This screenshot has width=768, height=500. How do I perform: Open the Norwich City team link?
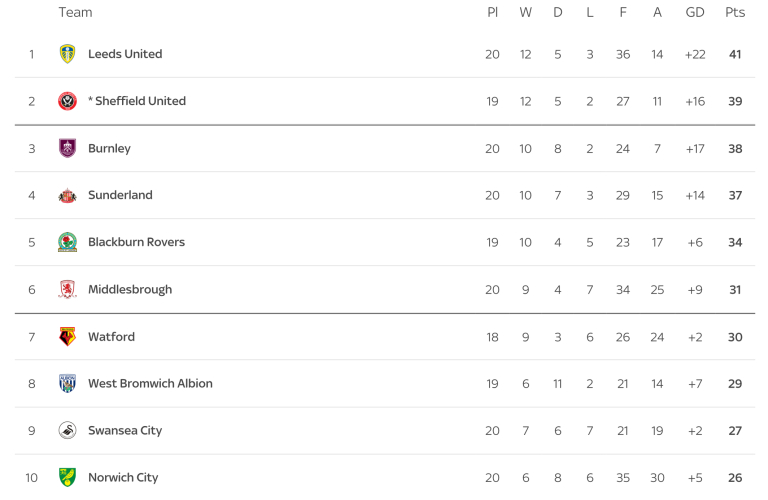click(123, 478)
